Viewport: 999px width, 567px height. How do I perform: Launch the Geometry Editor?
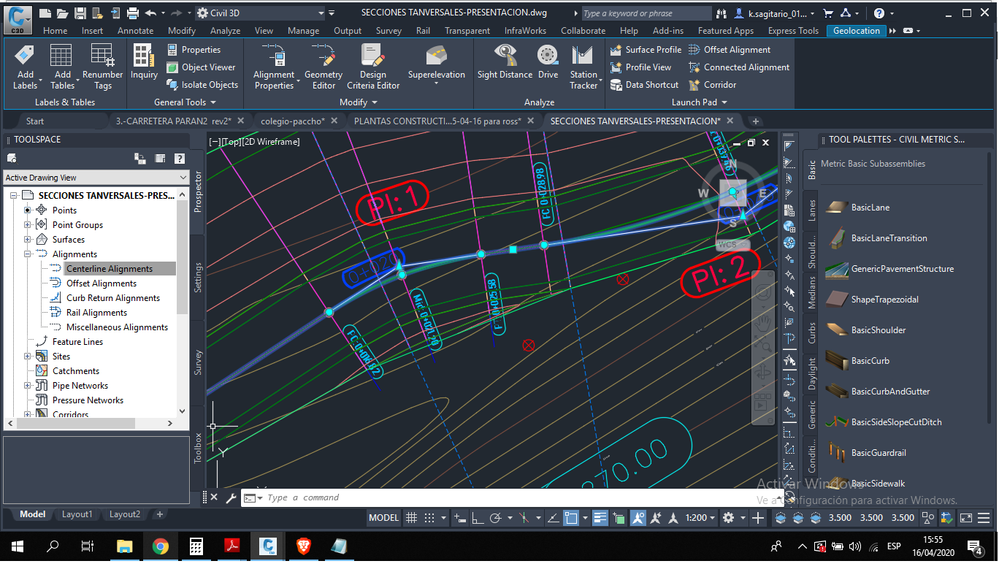click(x=324, y=68)
